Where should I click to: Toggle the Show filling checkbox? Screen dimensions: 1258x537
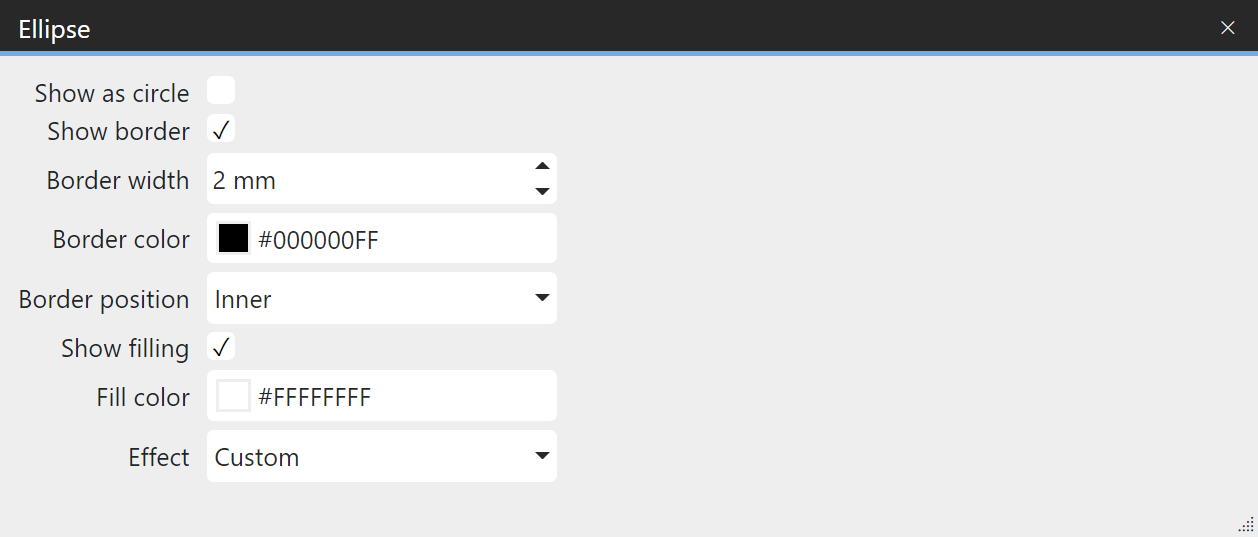tap(221, 347)
